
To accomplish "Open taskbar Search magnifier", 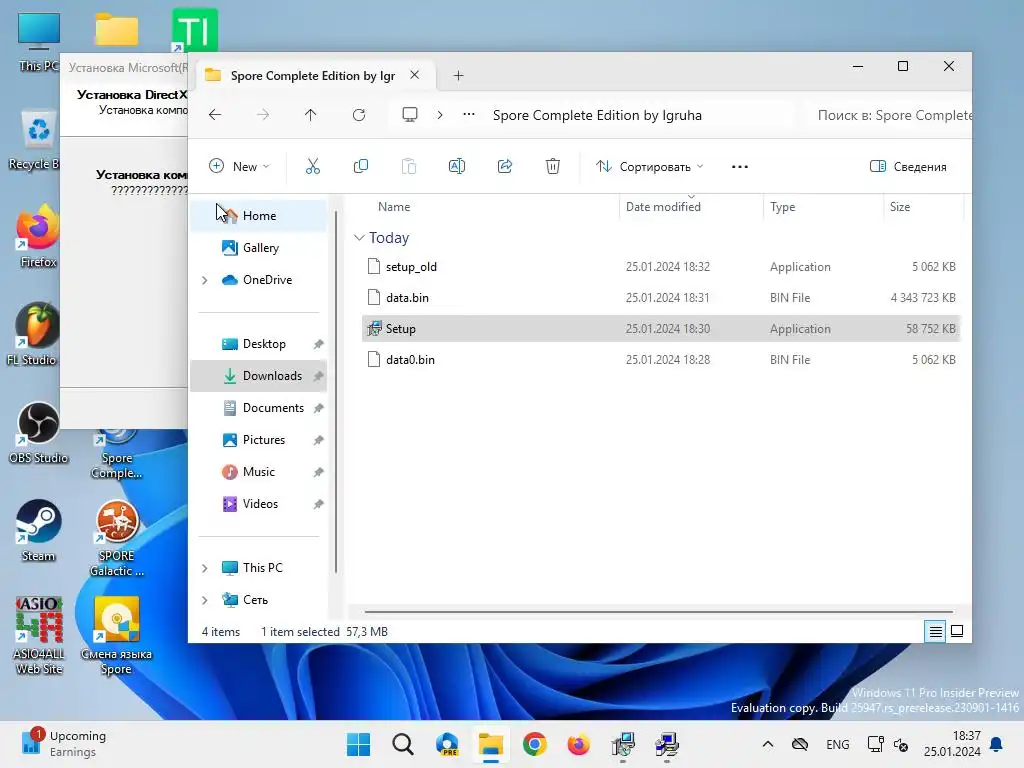I will [x=402, y=744].
